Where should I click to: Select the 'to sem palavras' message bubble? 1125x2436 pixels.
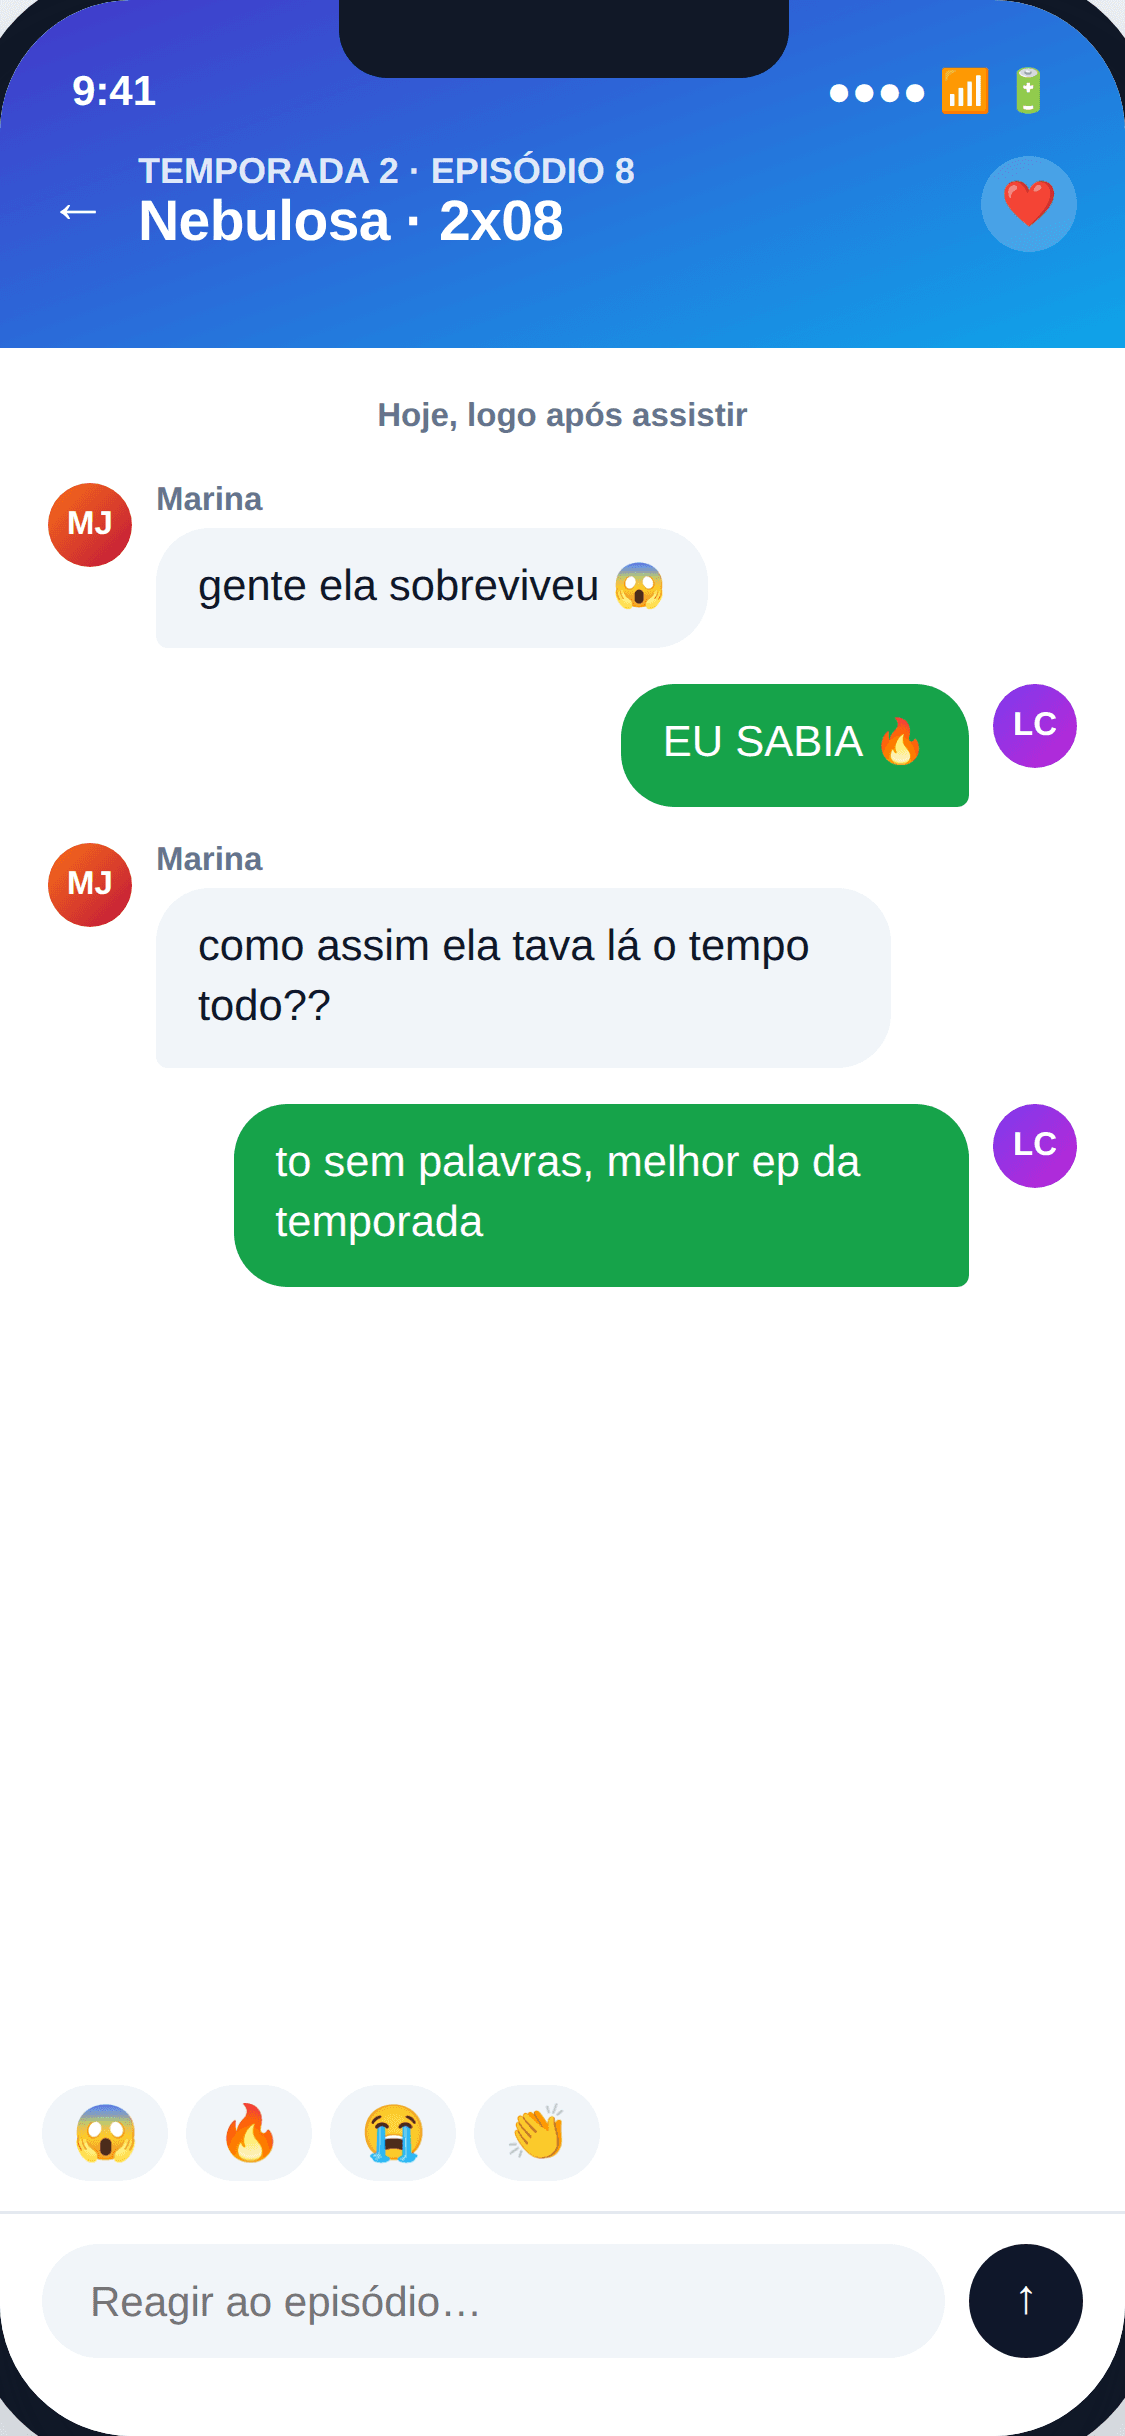[x=601, y=1195]
